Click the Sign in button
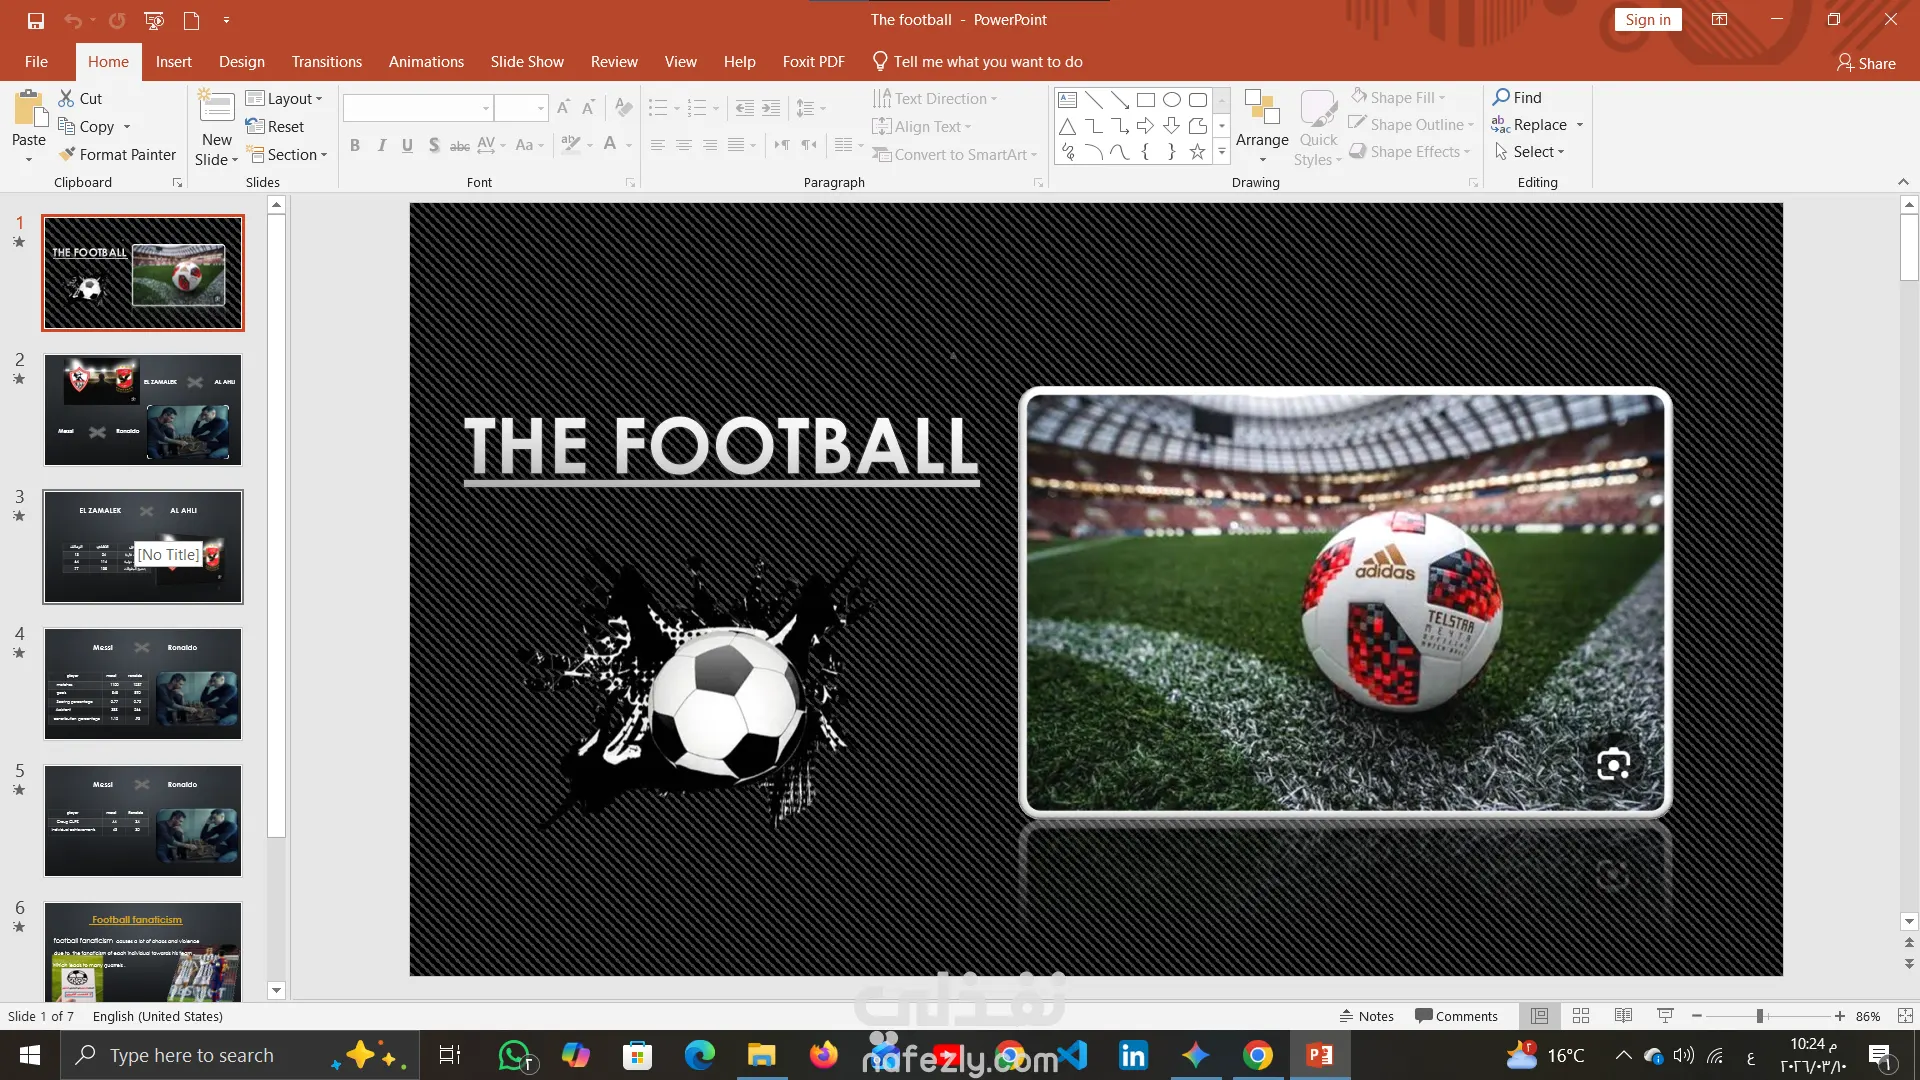 1647,20
